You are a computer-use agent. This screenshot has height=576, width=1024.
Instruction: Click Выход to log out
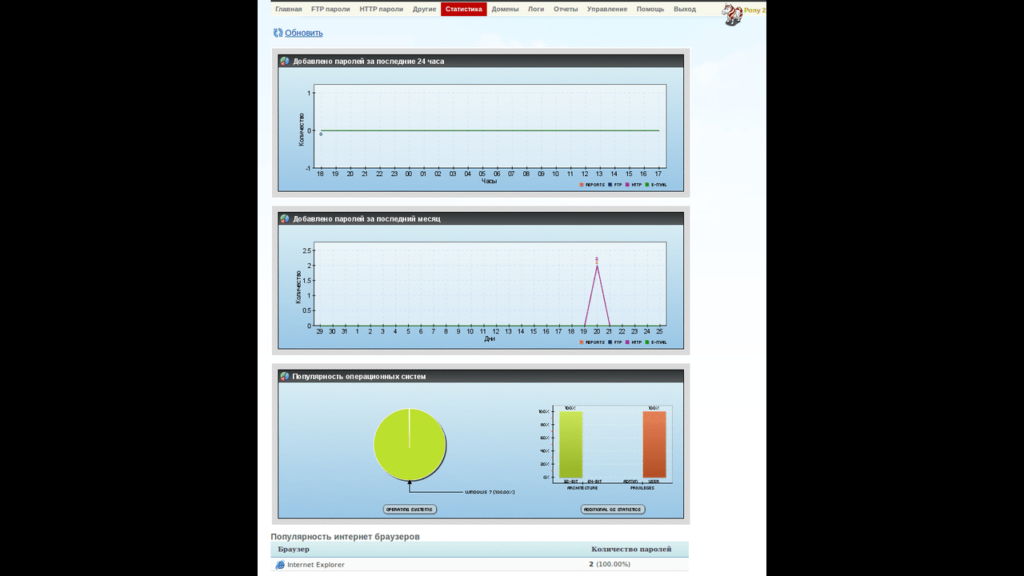tap(684, 9)
